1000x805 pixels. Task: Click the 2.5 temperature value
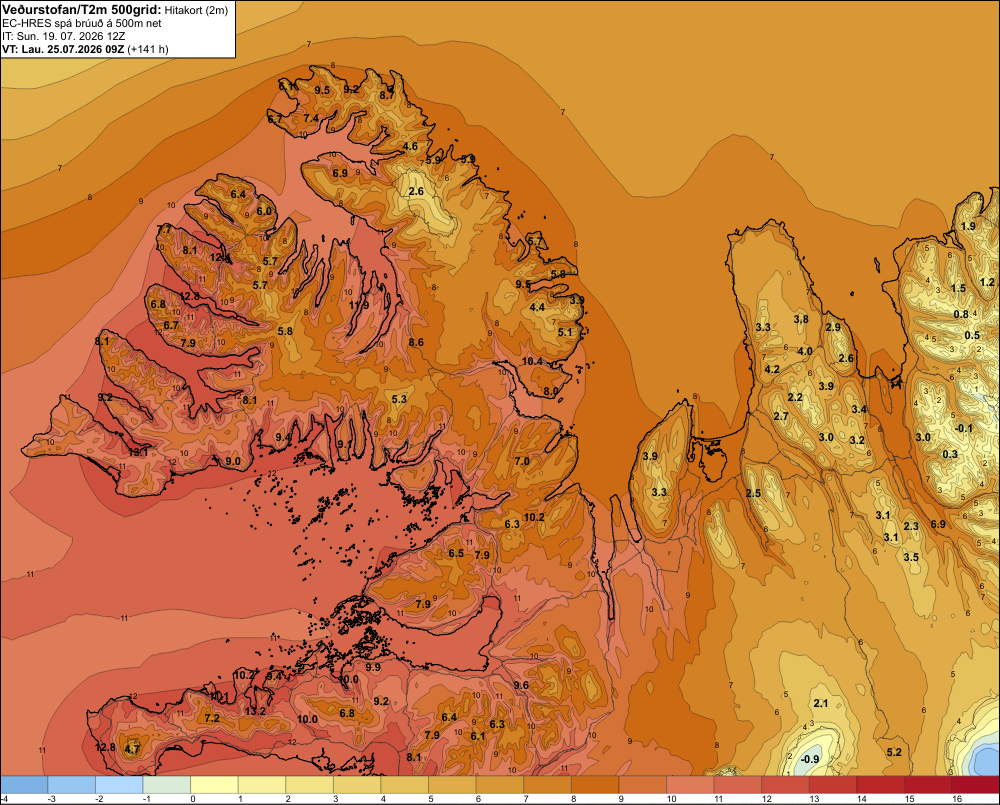click(x=753, y=493)
